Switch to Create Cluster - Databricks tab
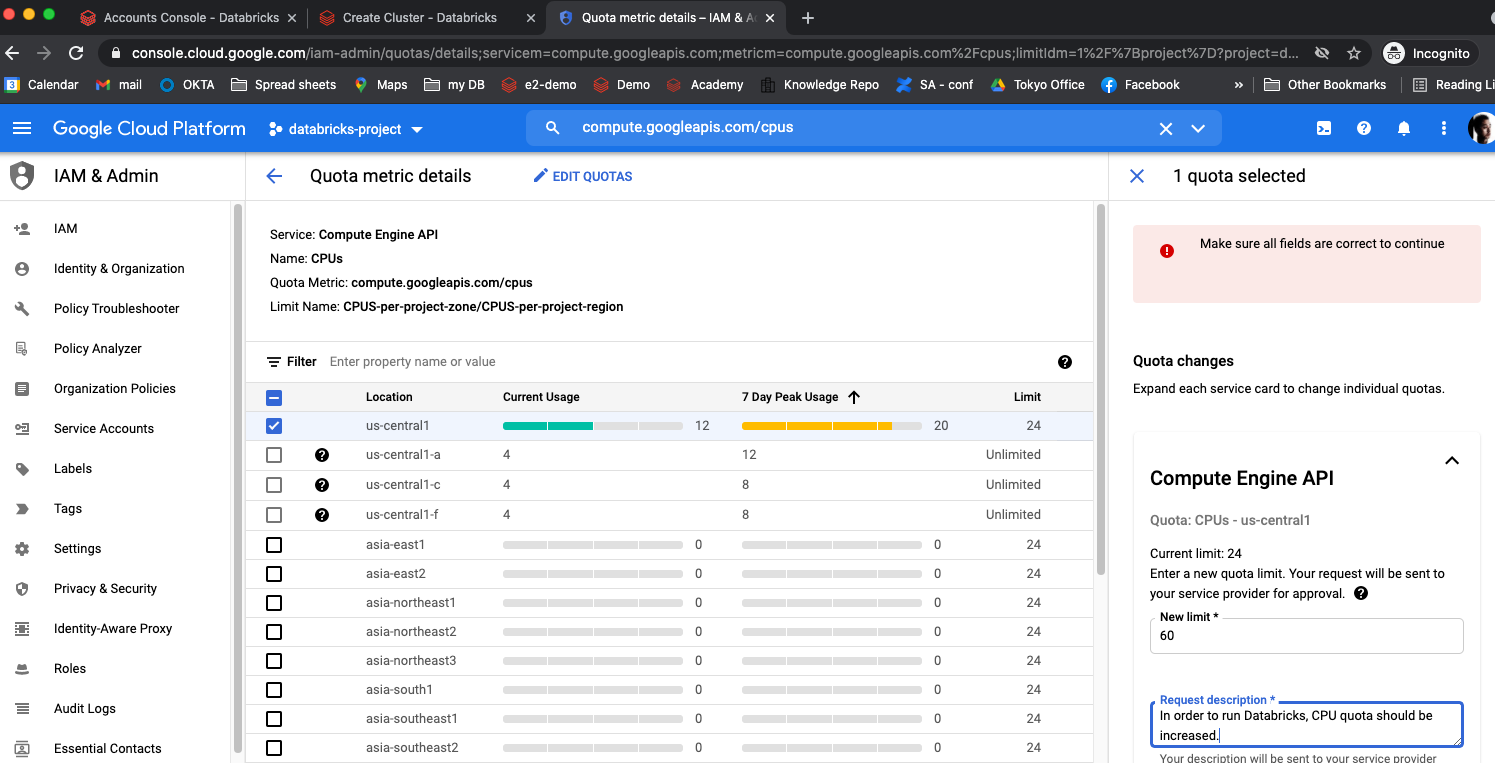This screenshot has width=1495, height=763. (x=428, y=18)
